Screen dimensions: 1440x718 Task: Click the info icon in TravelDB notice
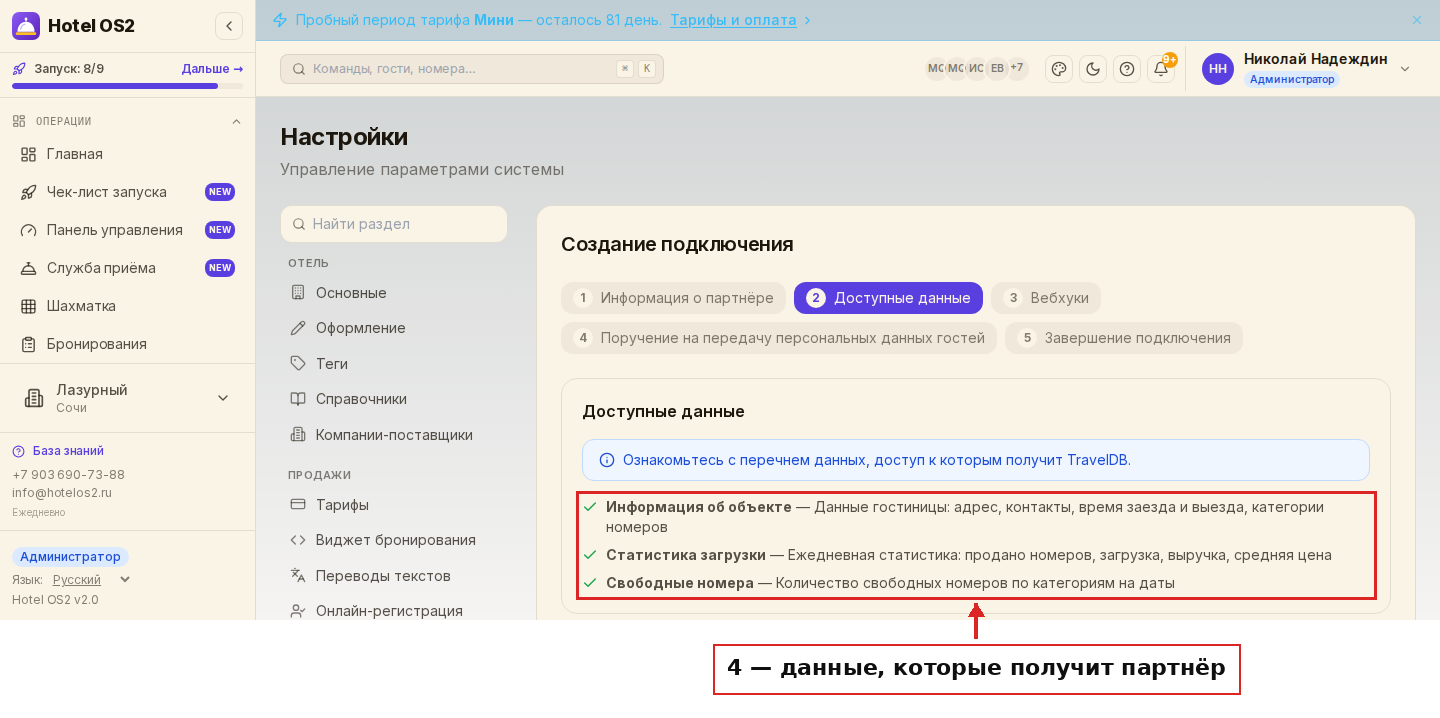607,460
